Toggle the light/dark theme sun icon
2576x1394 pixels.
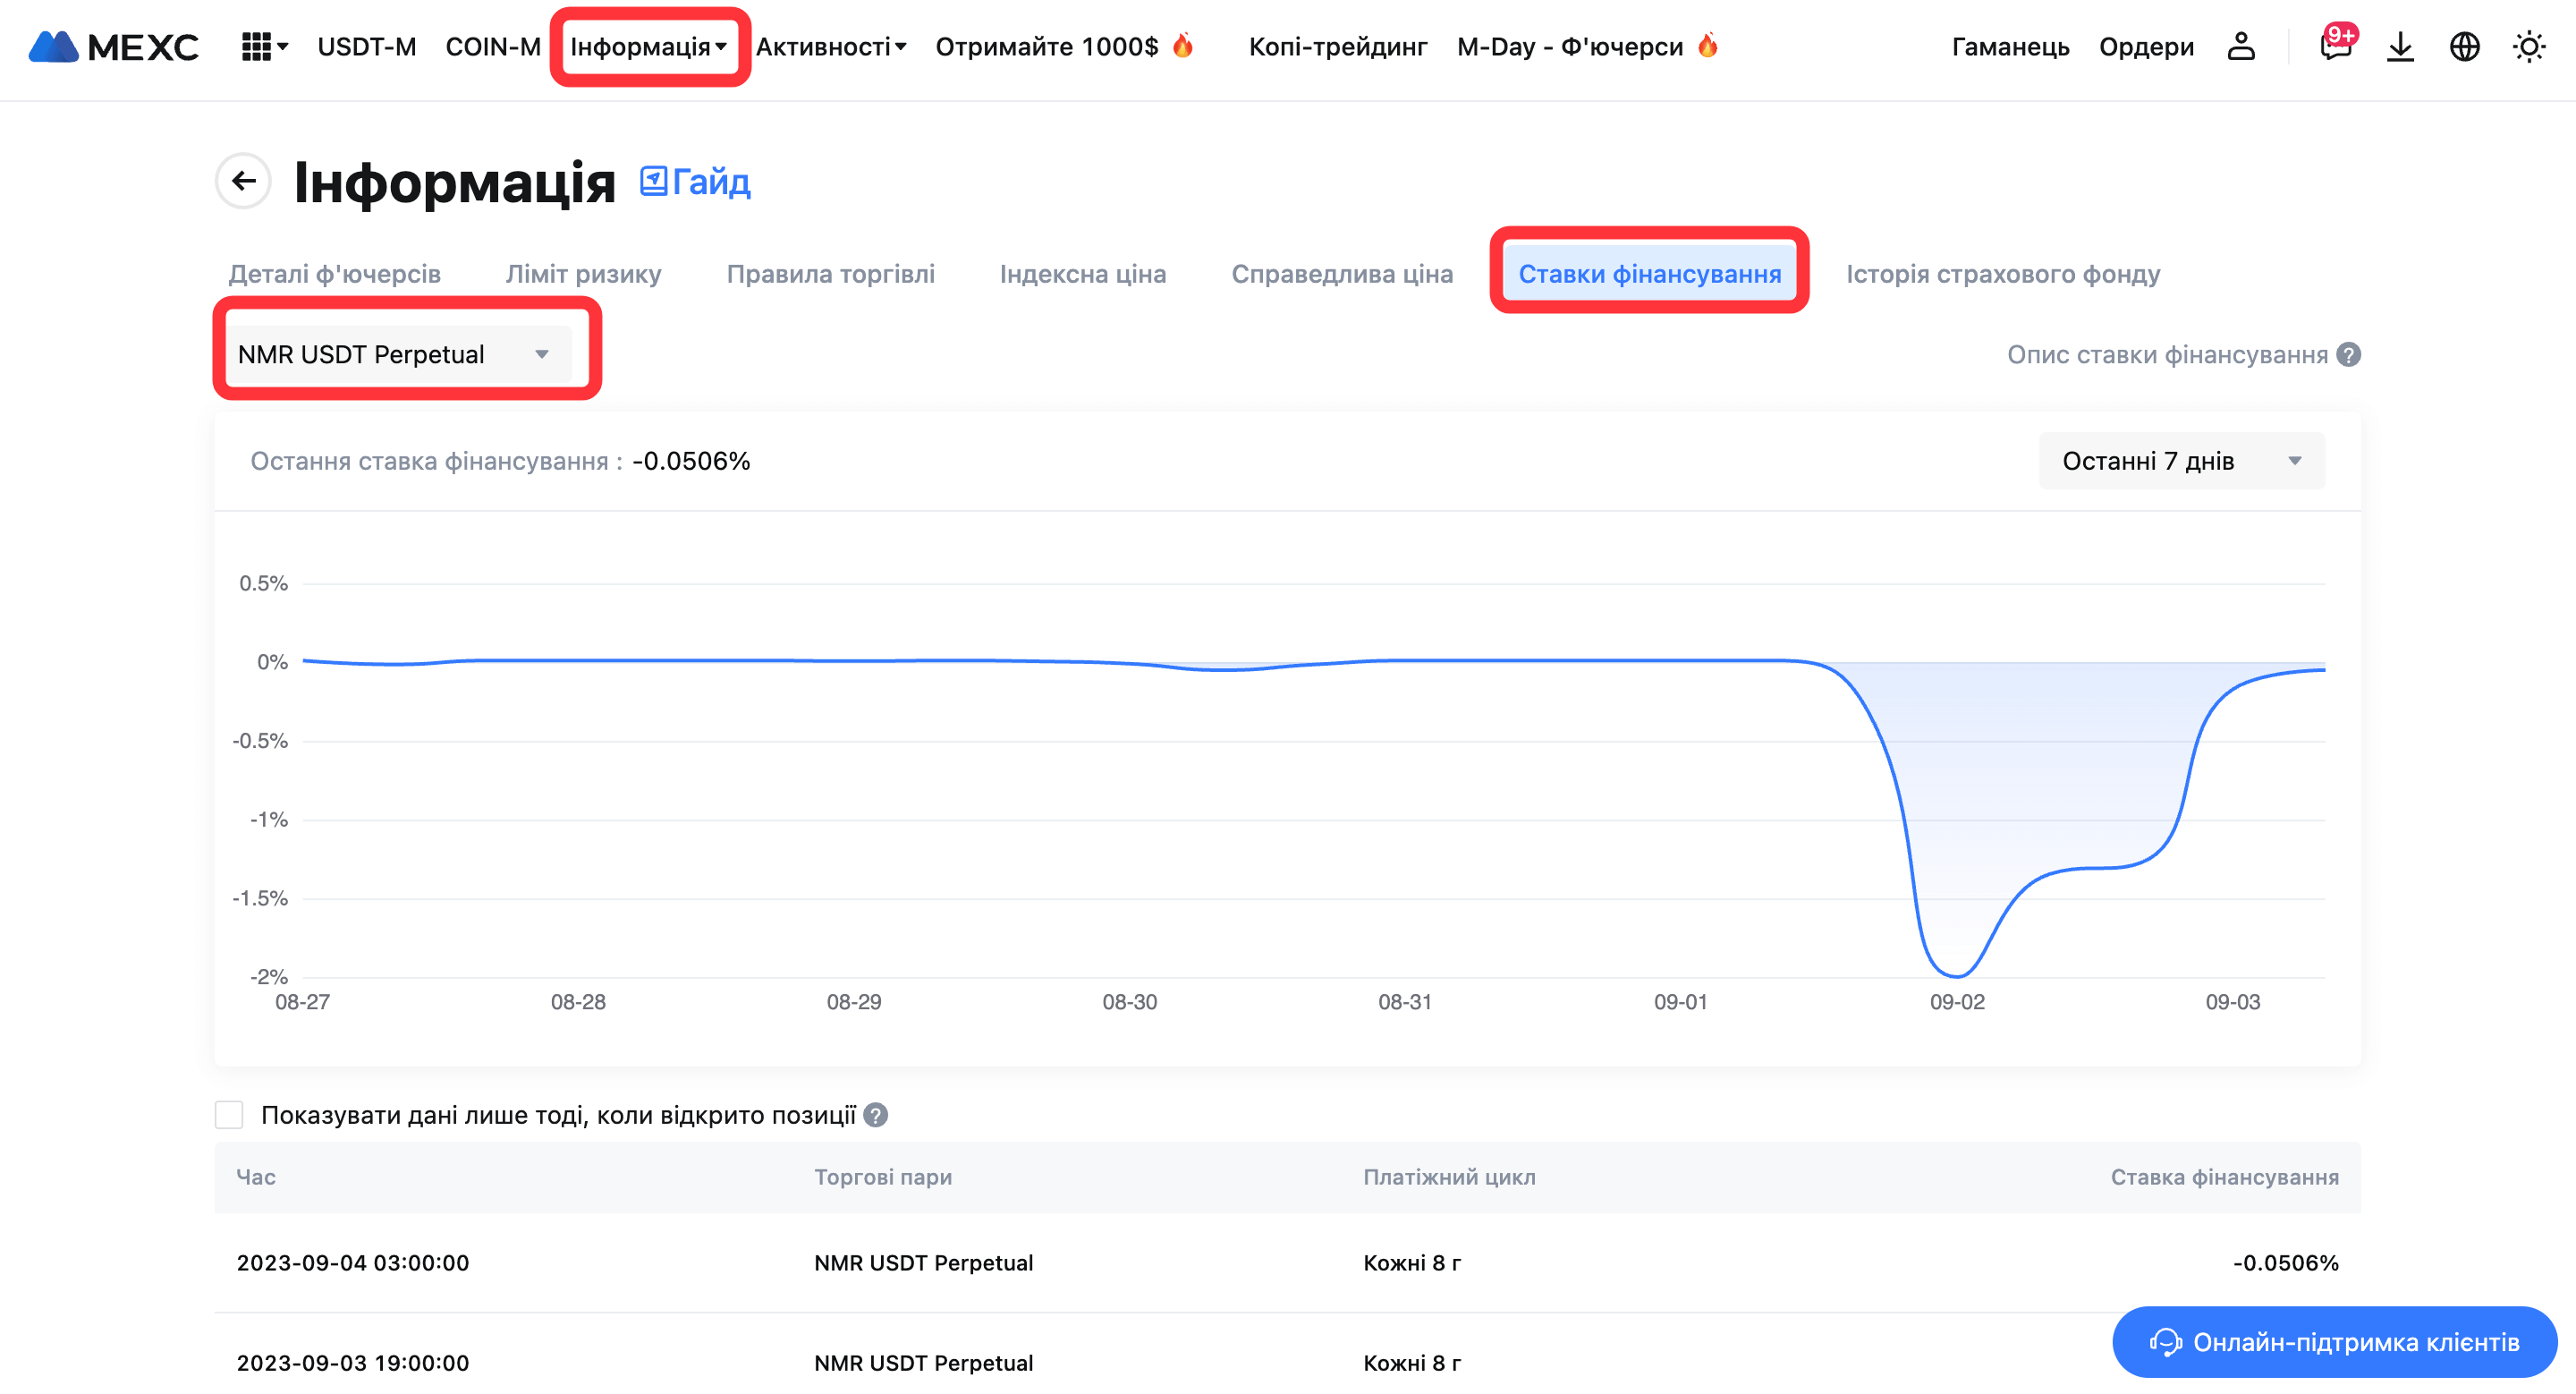(x=2528, y=47)
